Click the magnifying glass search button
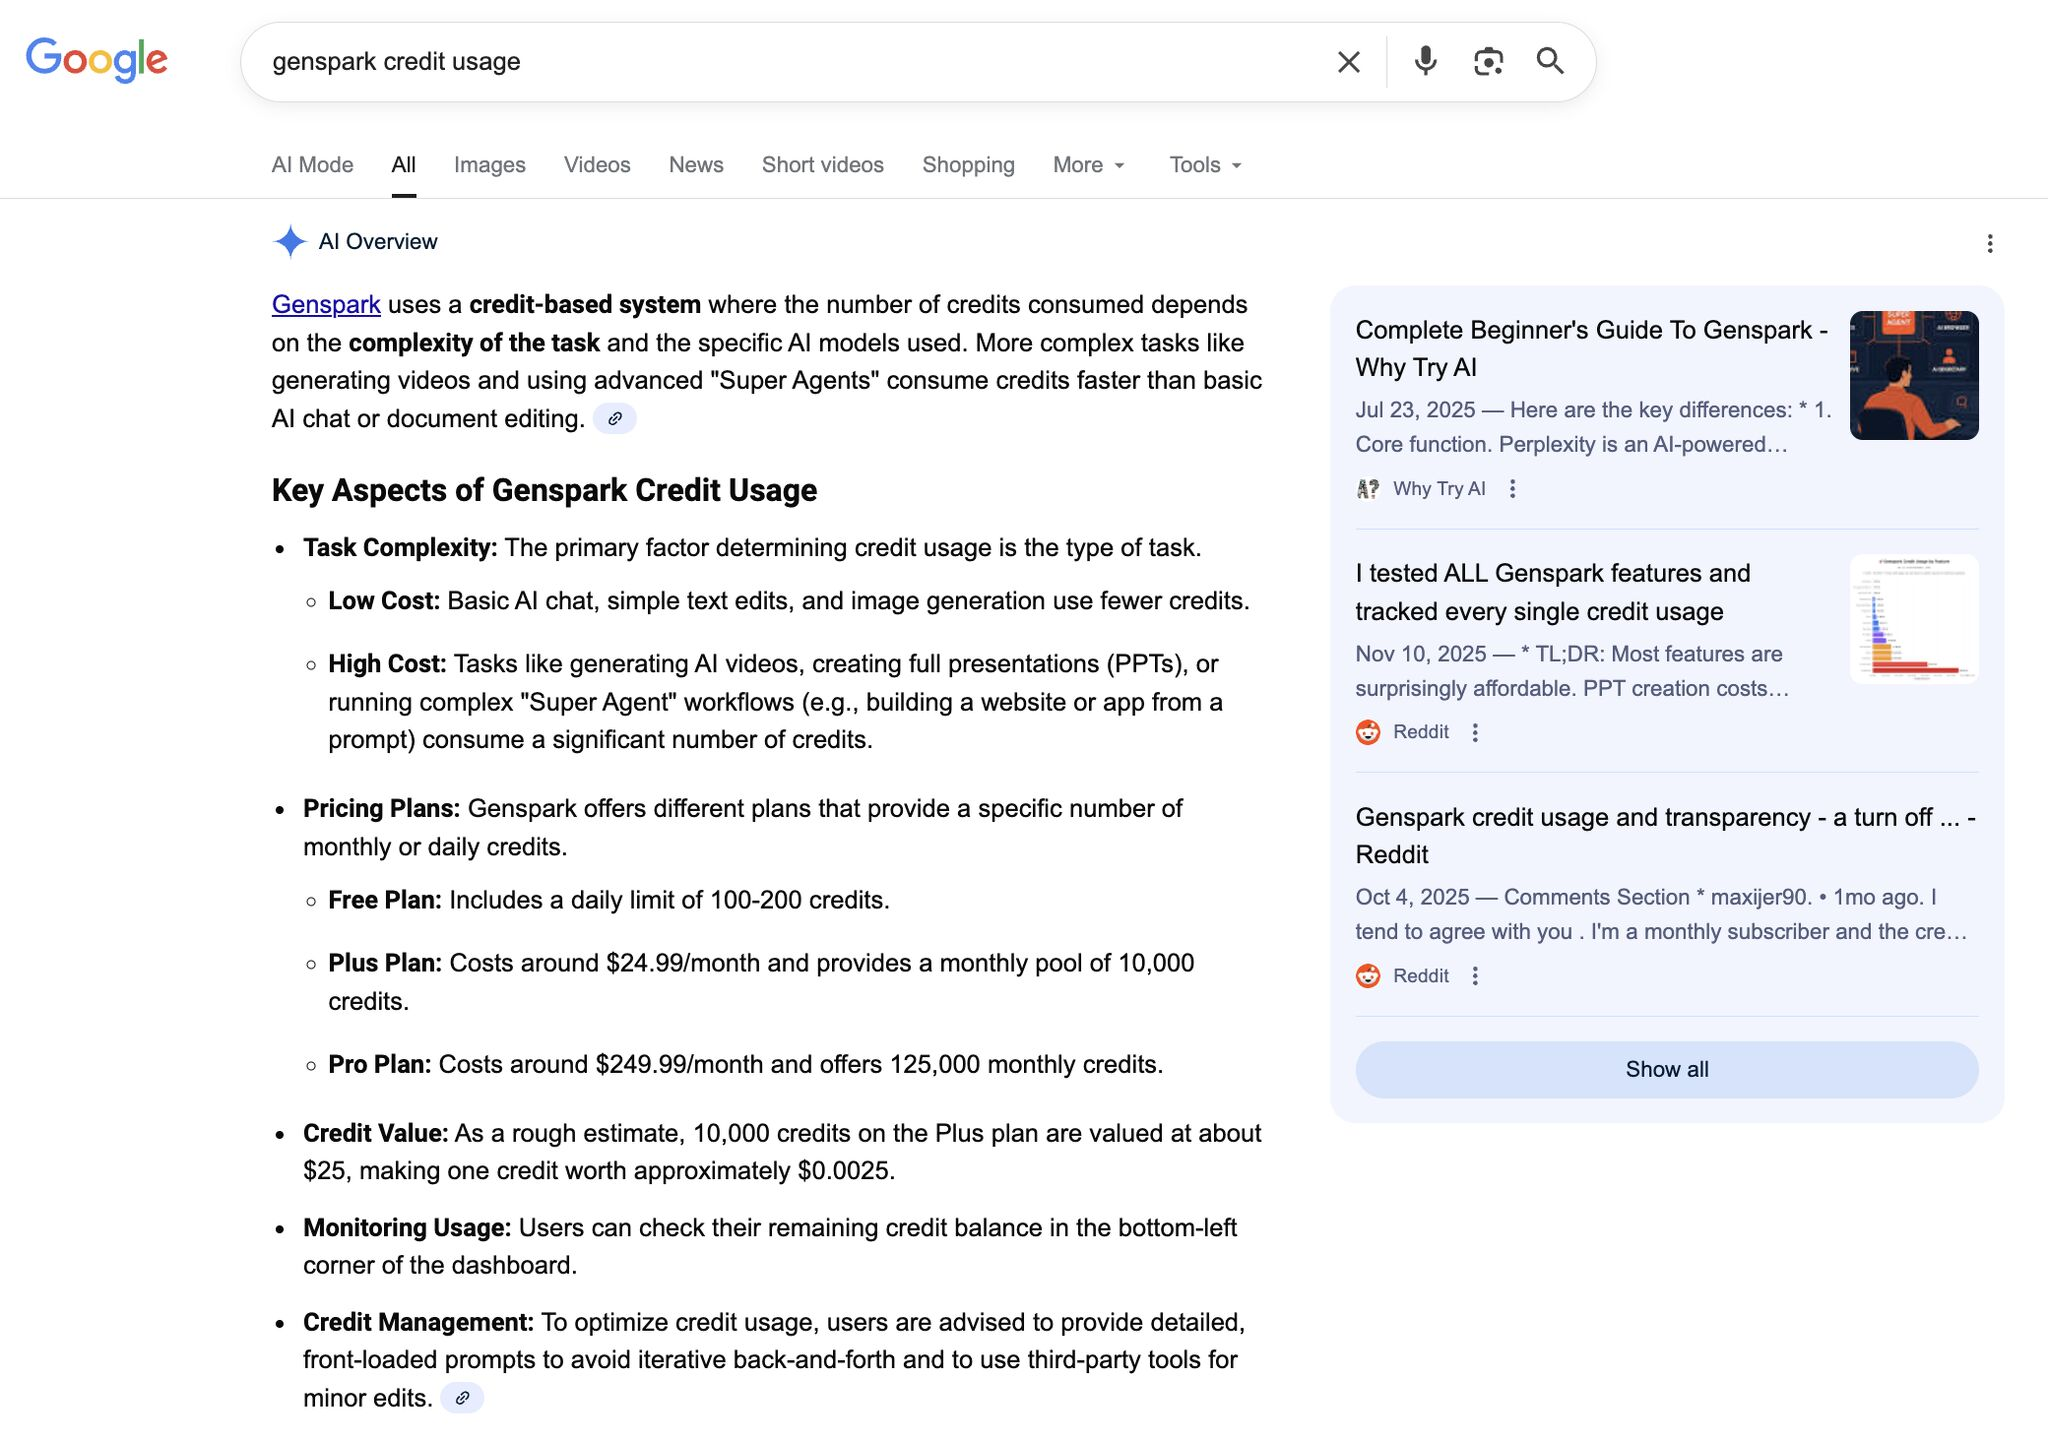Screen dimensions: 2048x1441 [1550, 62]
